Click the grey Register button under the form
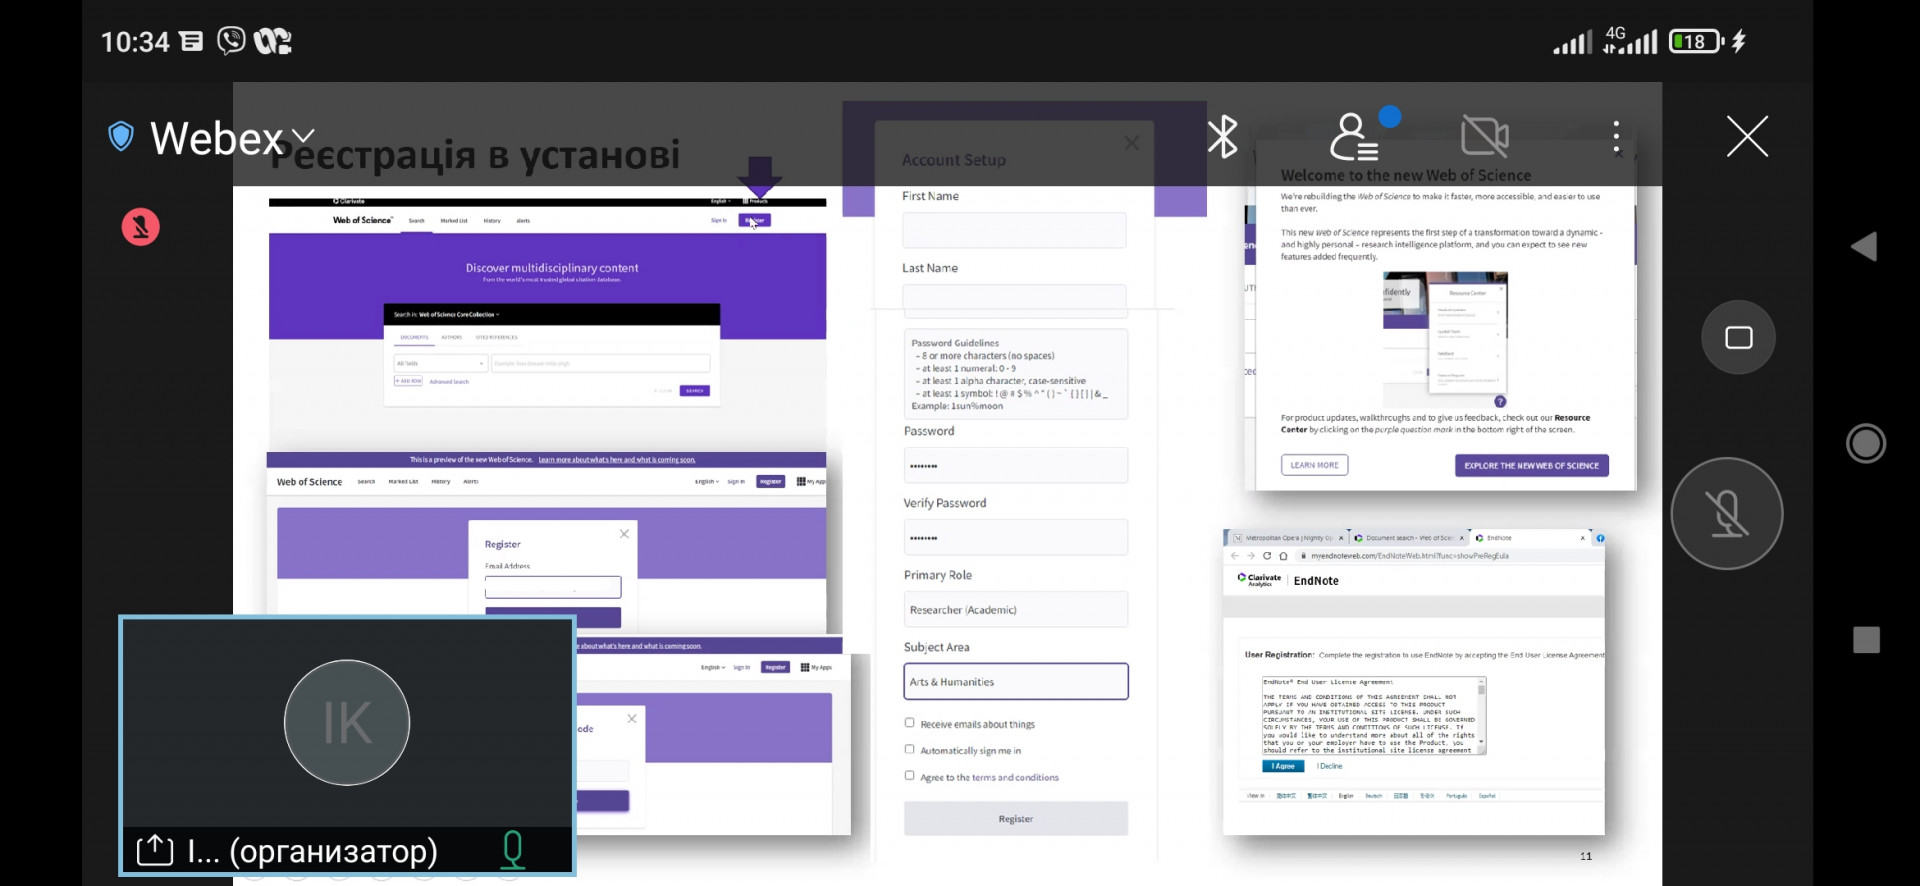1920x886 pixels. [1015, 819]
